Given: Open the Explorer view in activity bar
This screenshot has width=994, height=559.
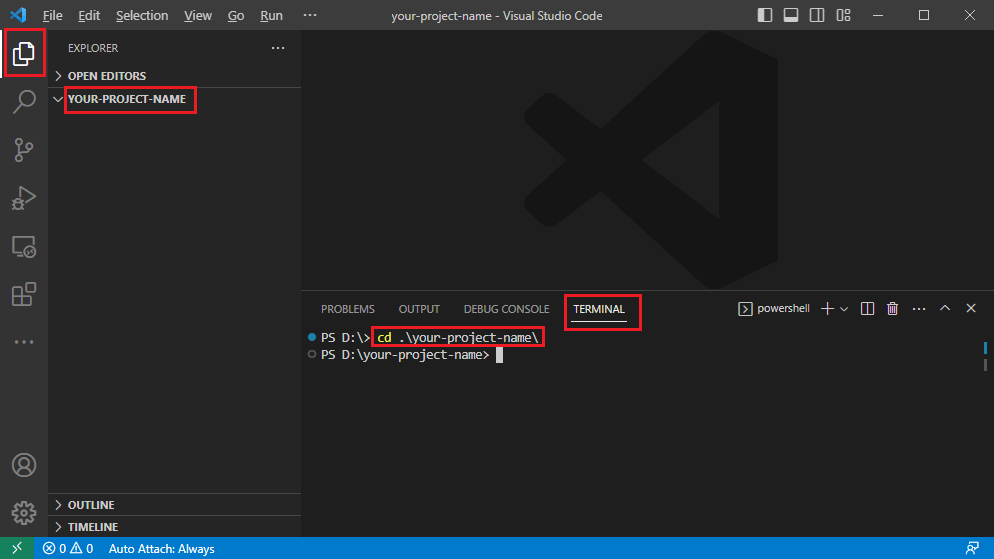Looking at the screenshot, I should tap(24, 54).
